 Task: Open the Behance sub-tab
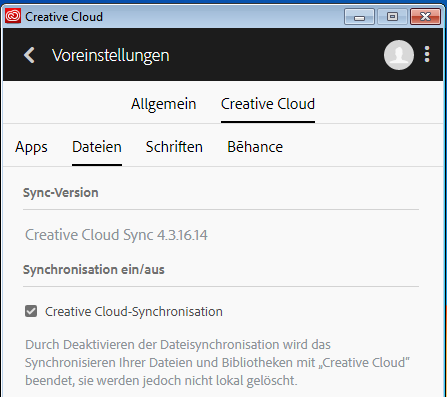coord(255,147)
